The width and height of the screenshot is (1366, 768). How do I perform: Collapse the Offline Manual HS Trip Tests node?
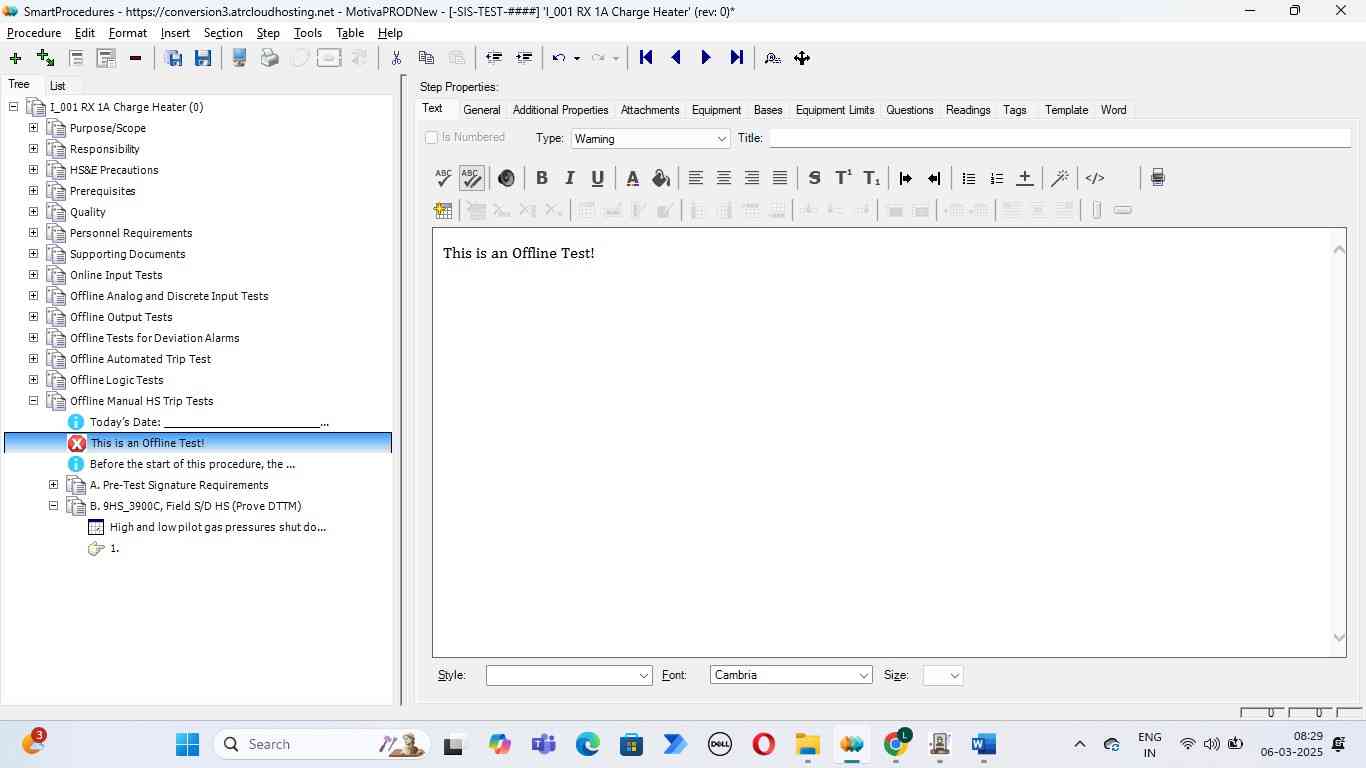click(x=33, y=401)
